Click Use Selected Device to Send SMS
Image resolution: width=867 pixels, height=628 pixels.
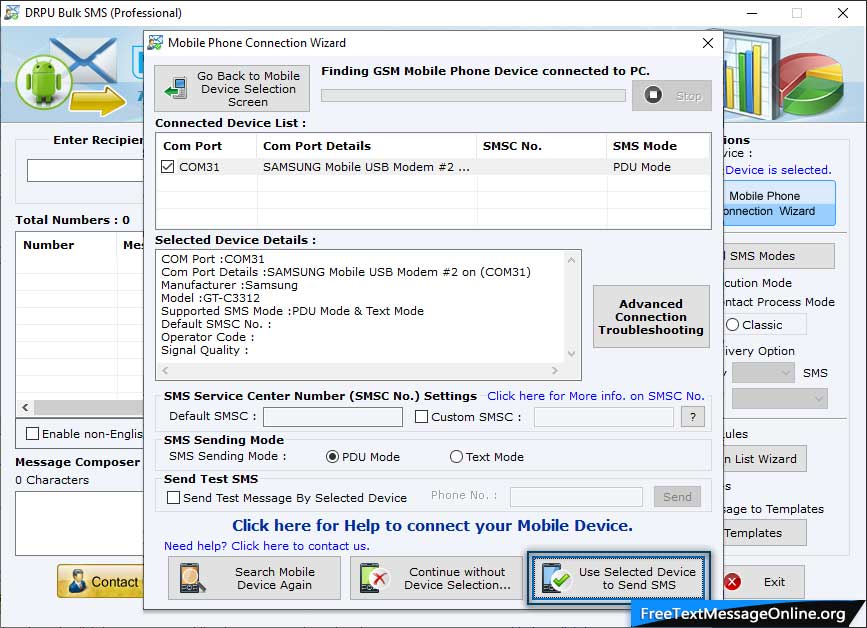(619, 578)
